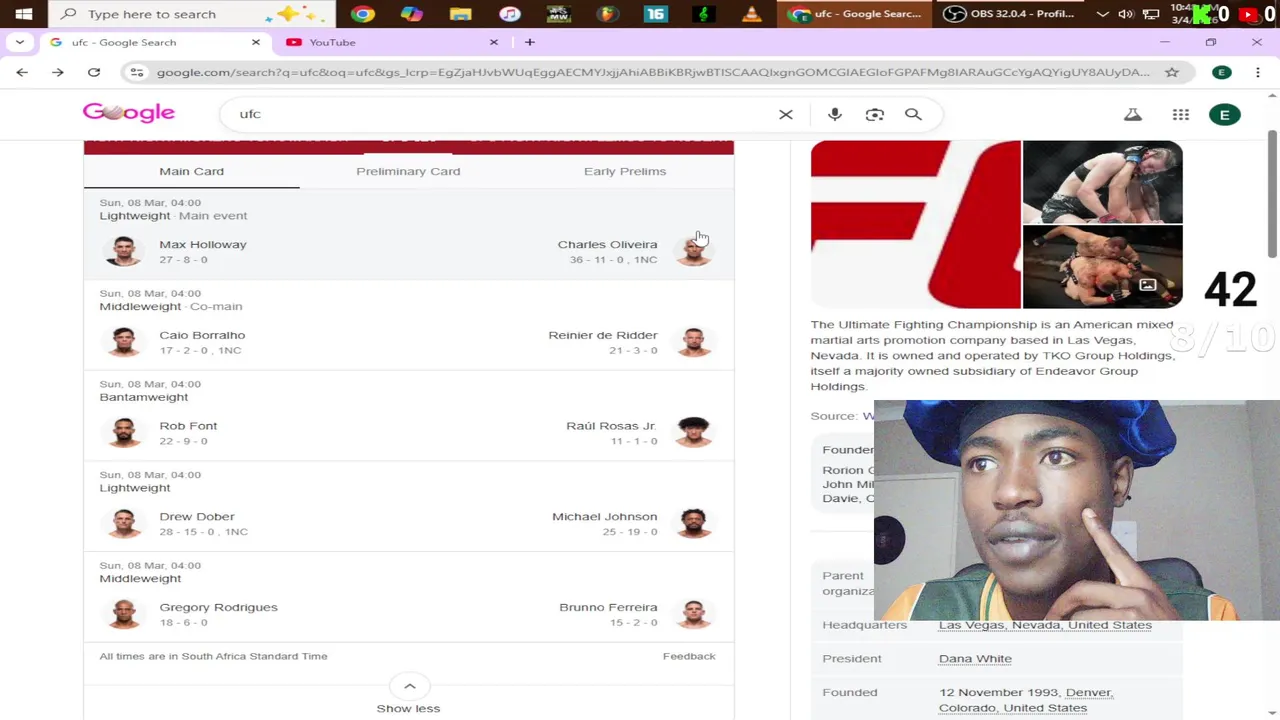Click Michael Johnson's fighter photo

693,523
